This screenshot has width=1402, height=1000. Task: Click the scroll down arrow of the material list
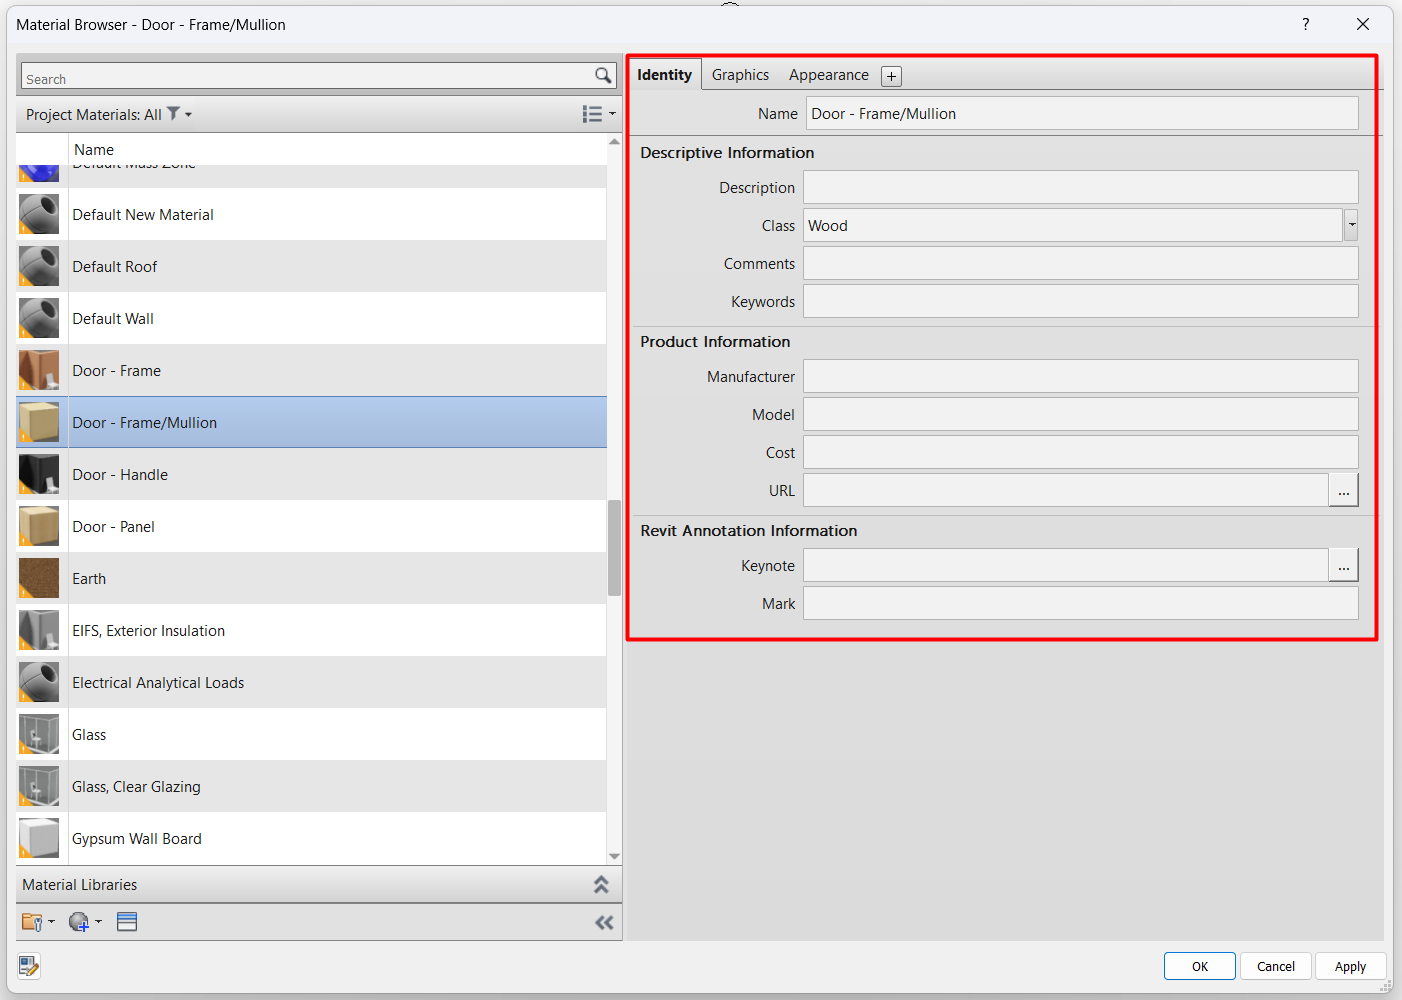pos(614,857)
